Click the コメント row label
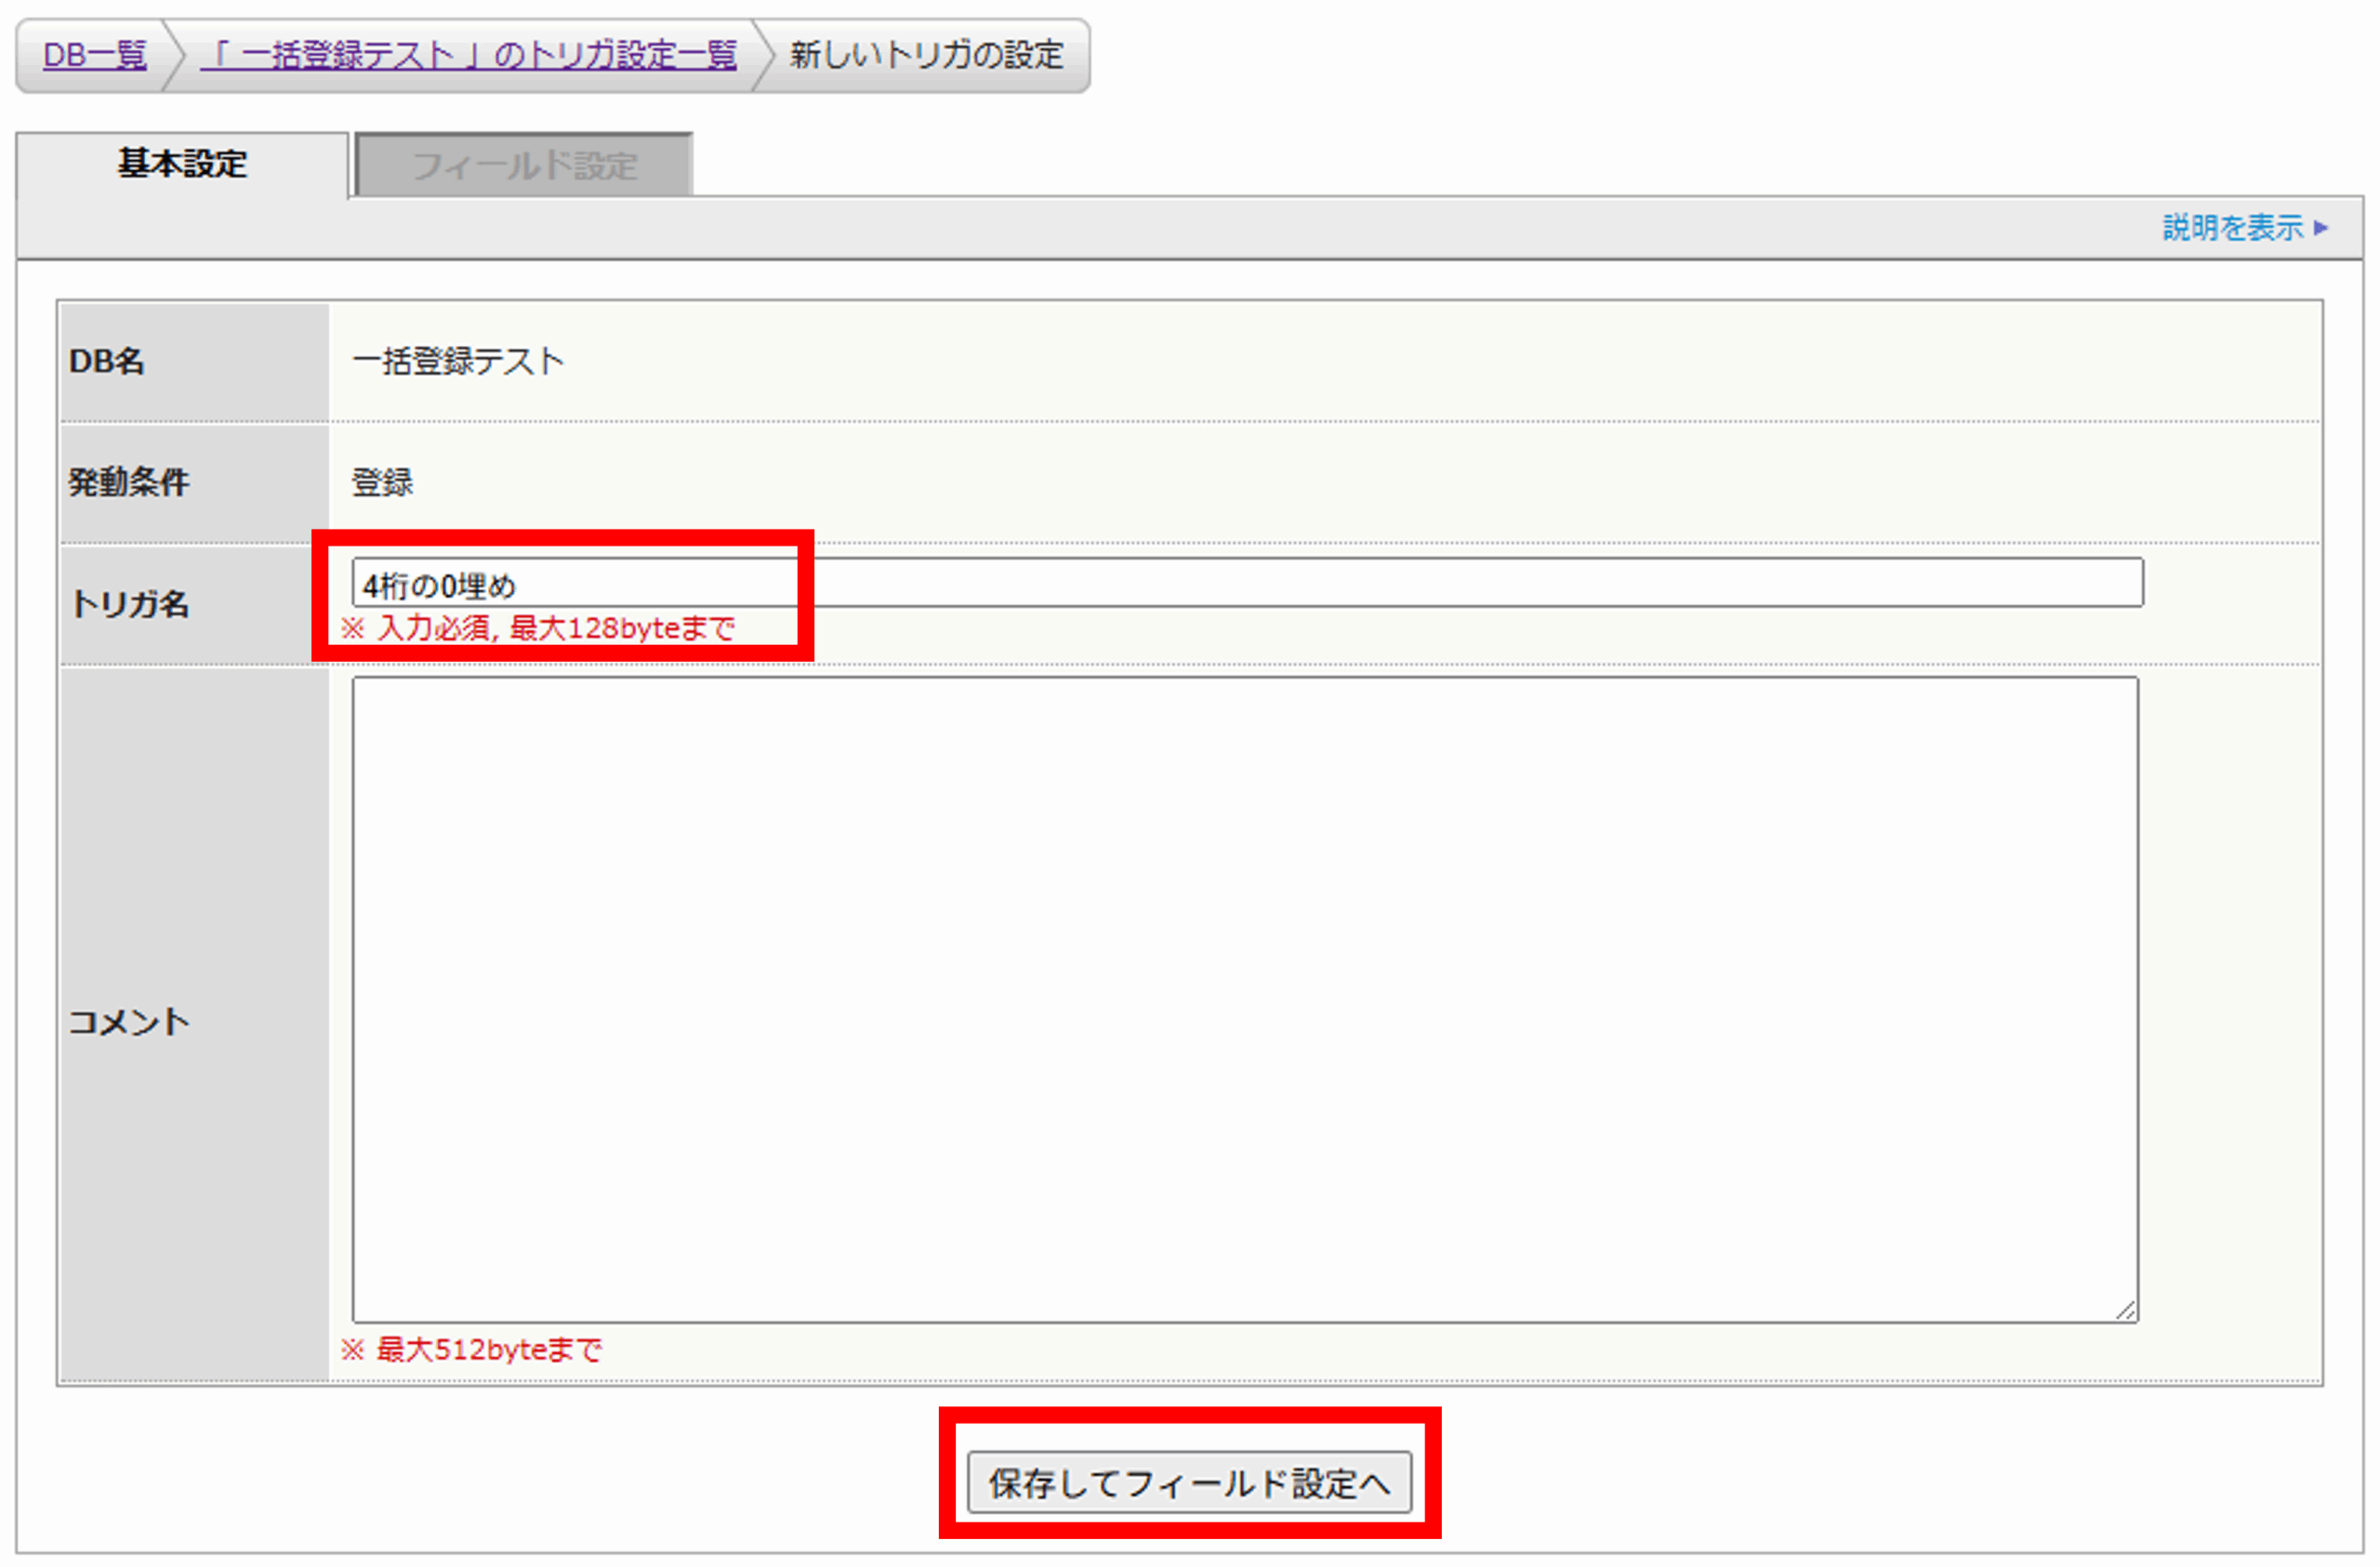Image resolution: width=2380 pixels, height=1567 pixels. [128, 1022]
